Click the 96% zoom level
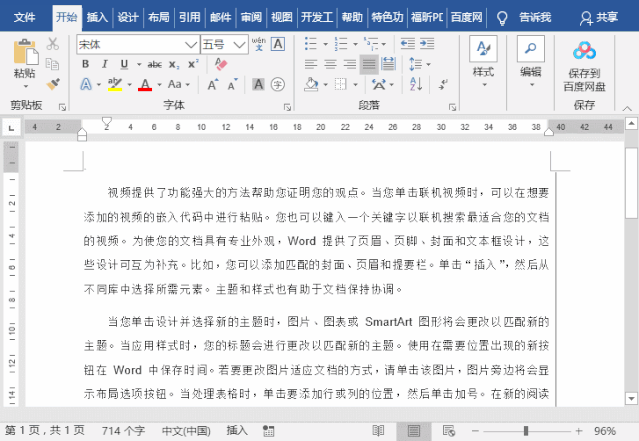 (605, 431)
